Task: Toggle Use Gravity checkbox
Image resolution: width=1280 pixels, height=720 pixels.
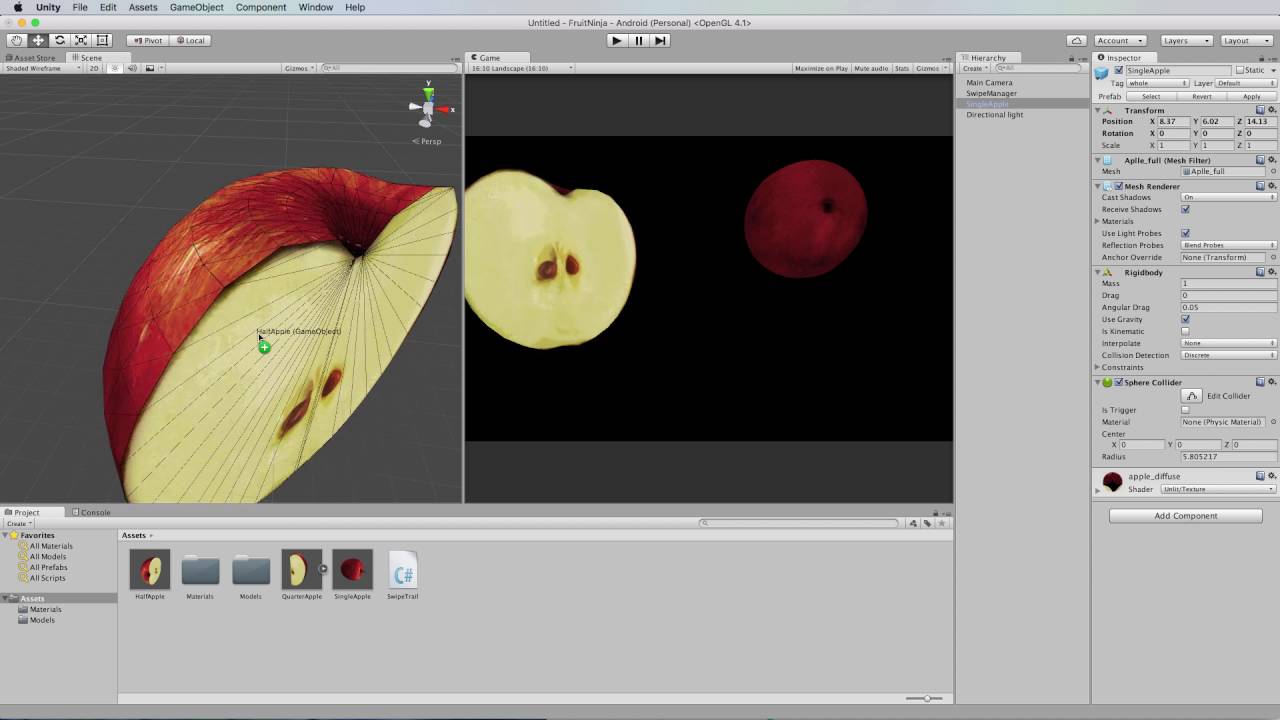Action: coord(1185,319)
